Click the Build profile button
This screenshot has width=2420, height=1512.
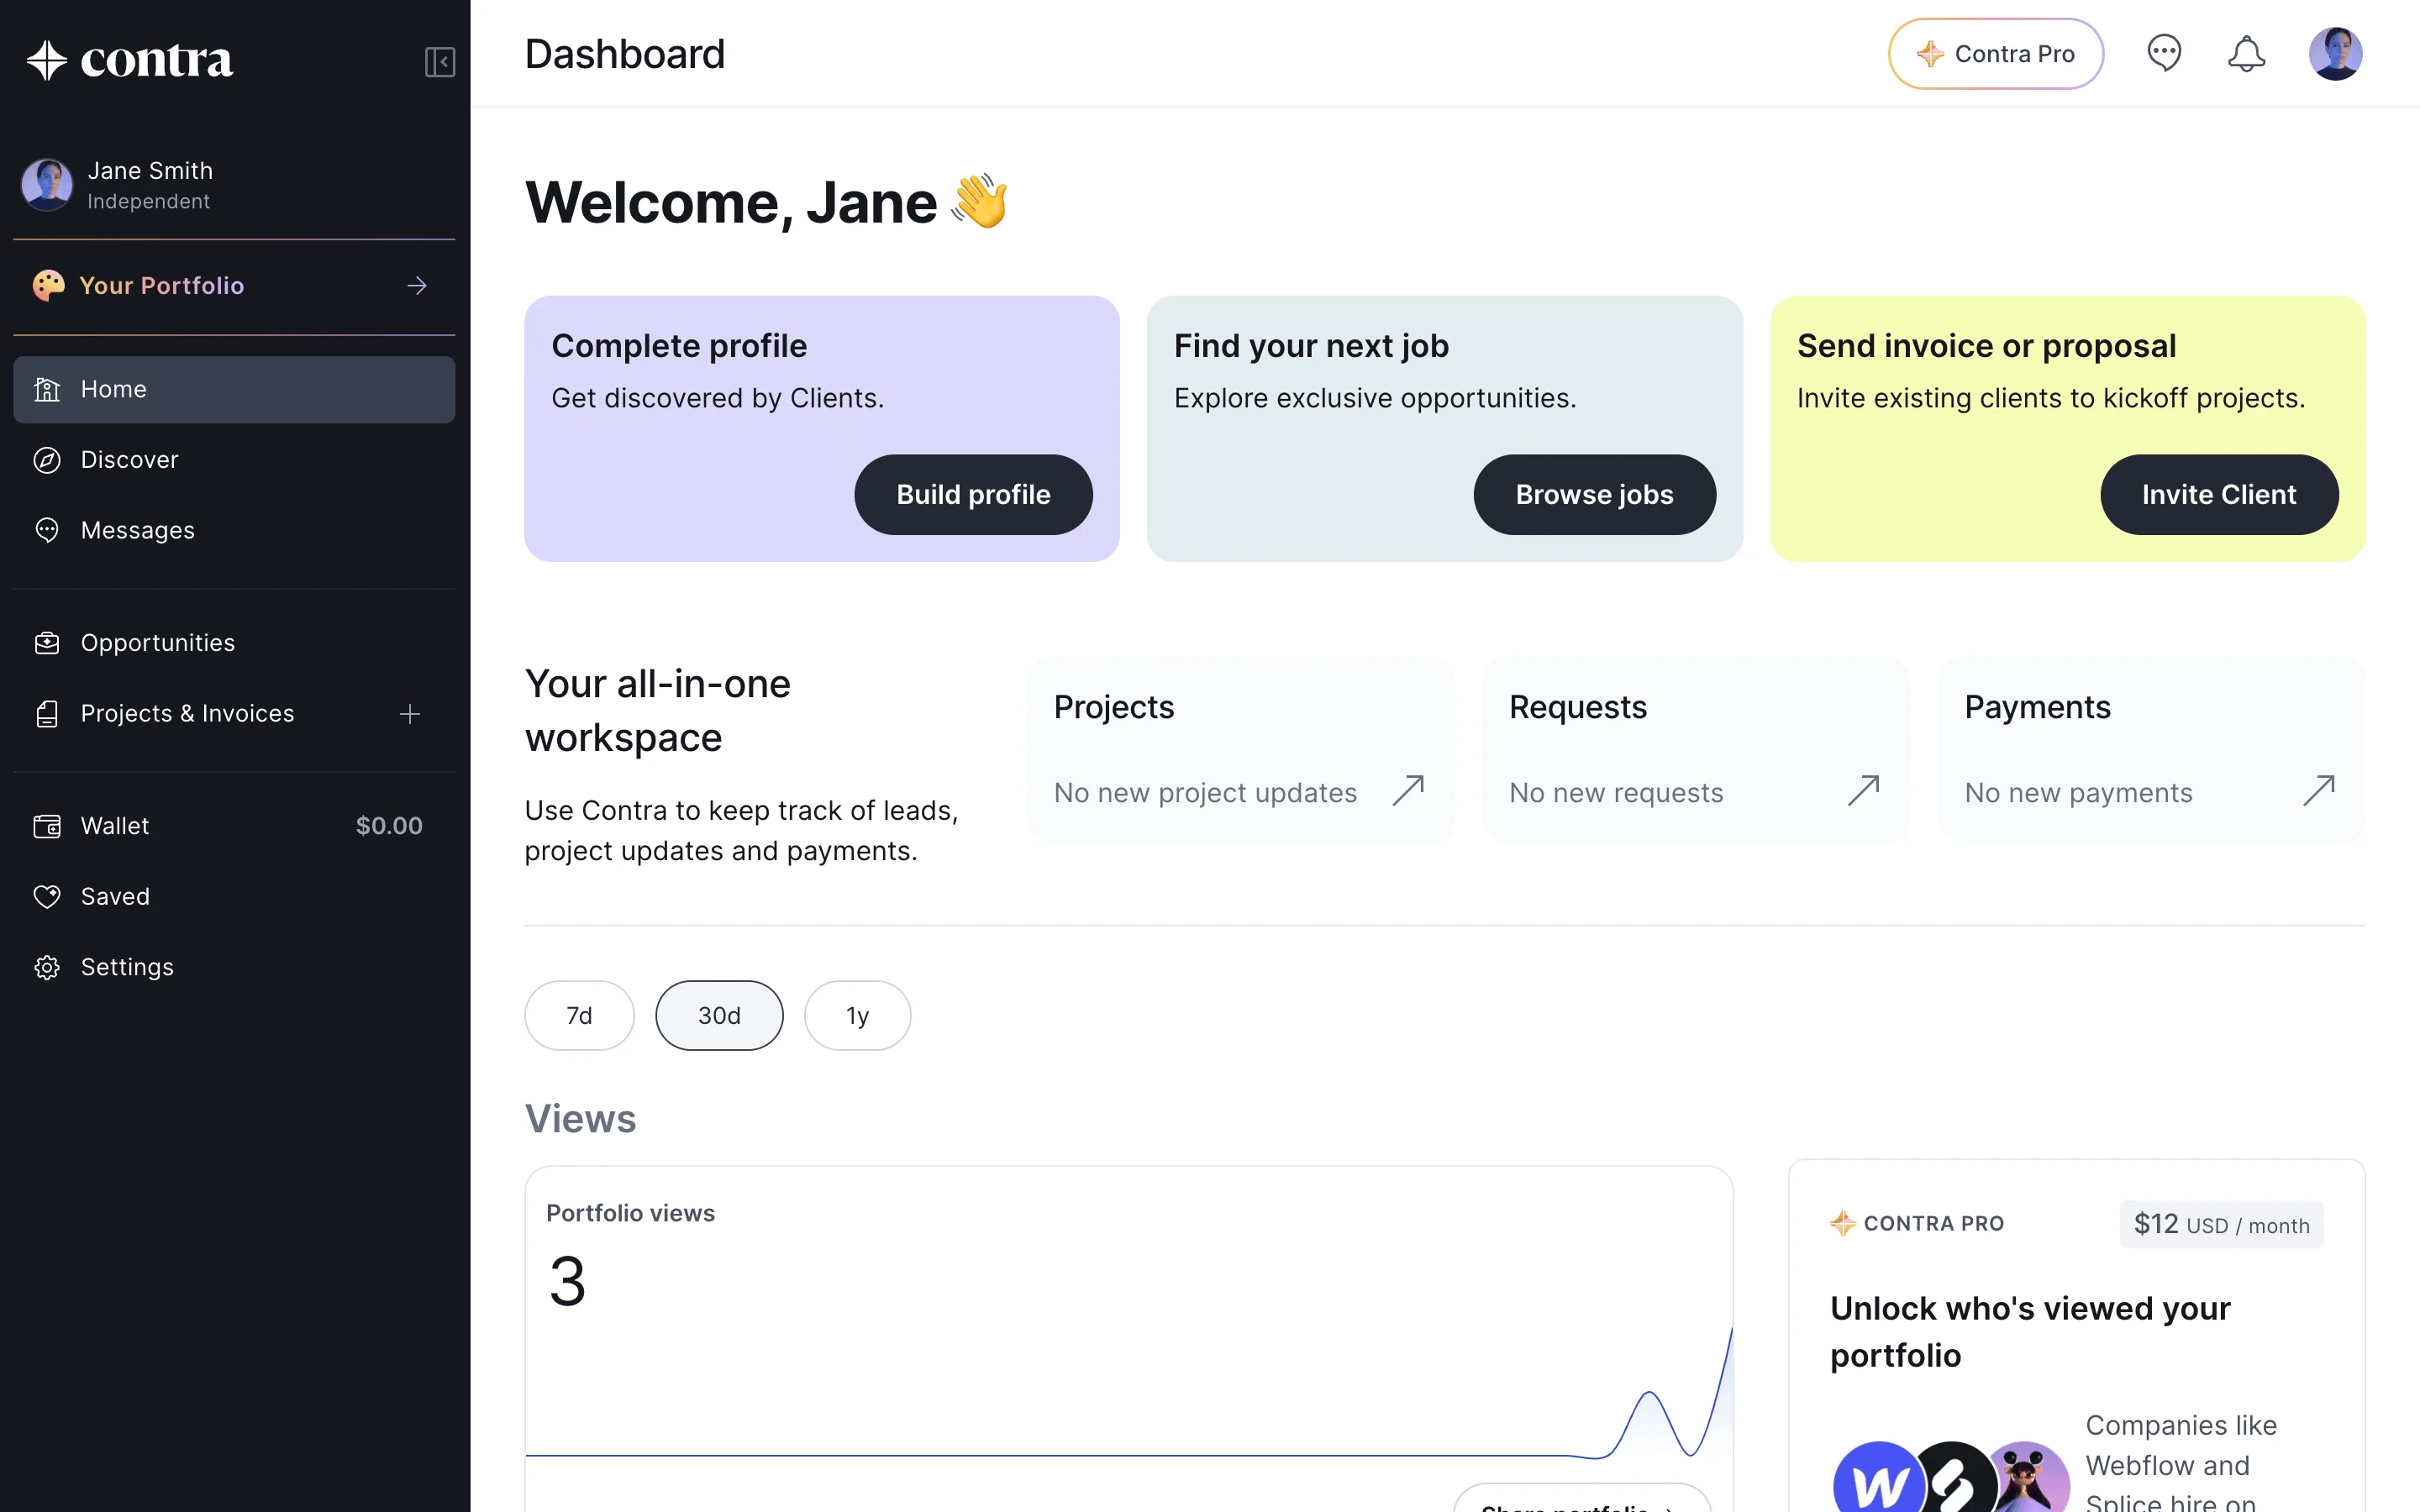point(972,494)
